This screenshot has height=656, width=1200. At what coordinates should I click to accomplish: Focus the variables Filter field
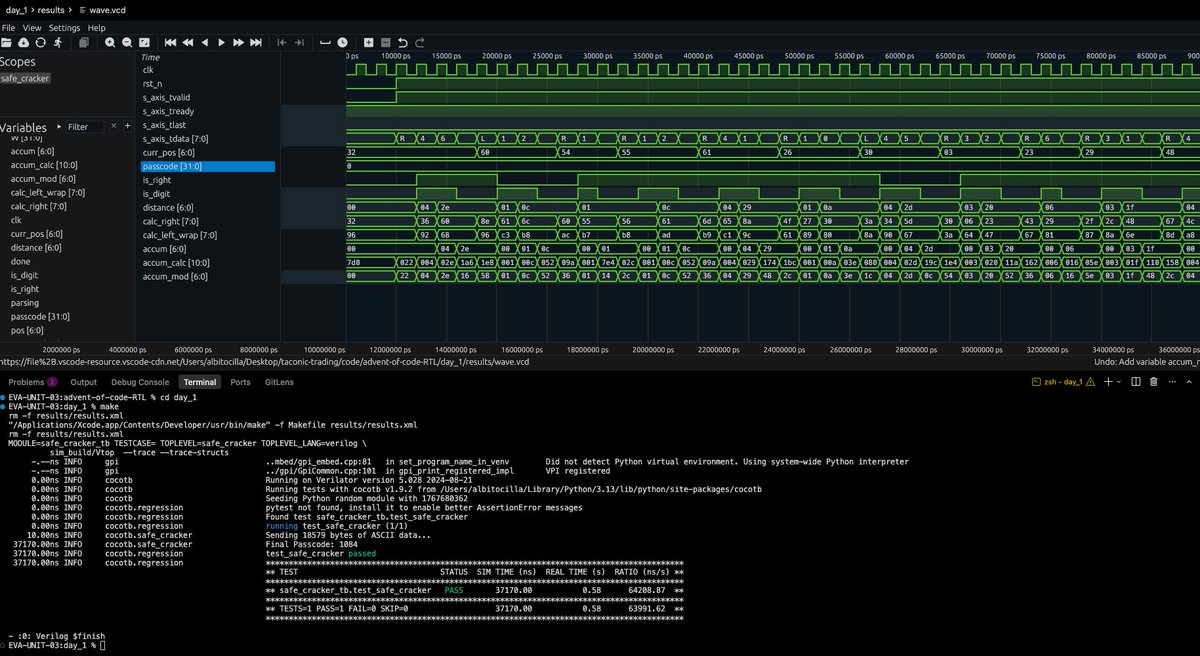coord(85,127)
